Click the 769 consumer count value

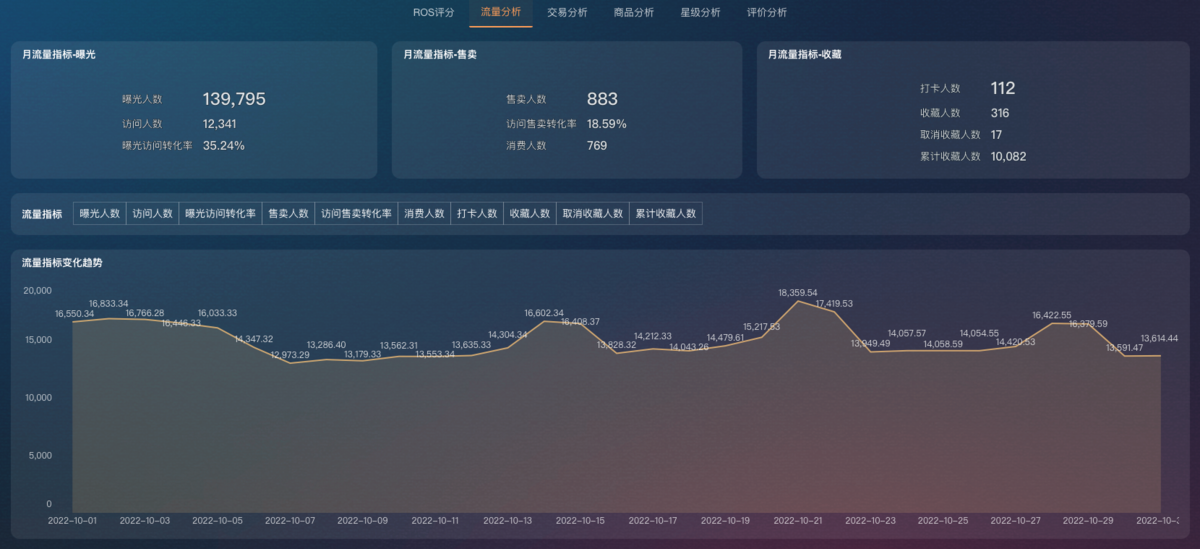coord(597,145)
